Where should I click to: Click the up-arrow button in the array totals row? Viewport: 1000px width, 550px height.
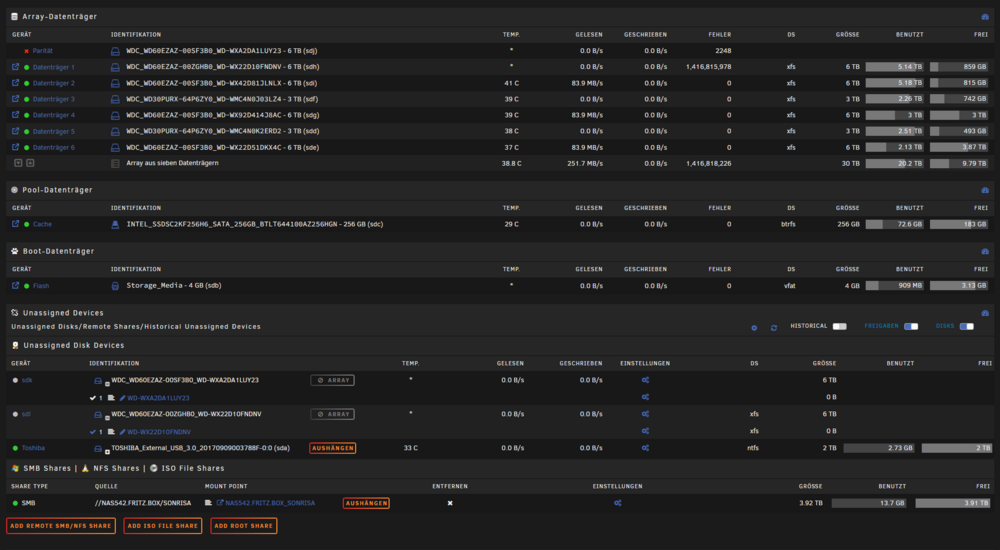(30, 163)
